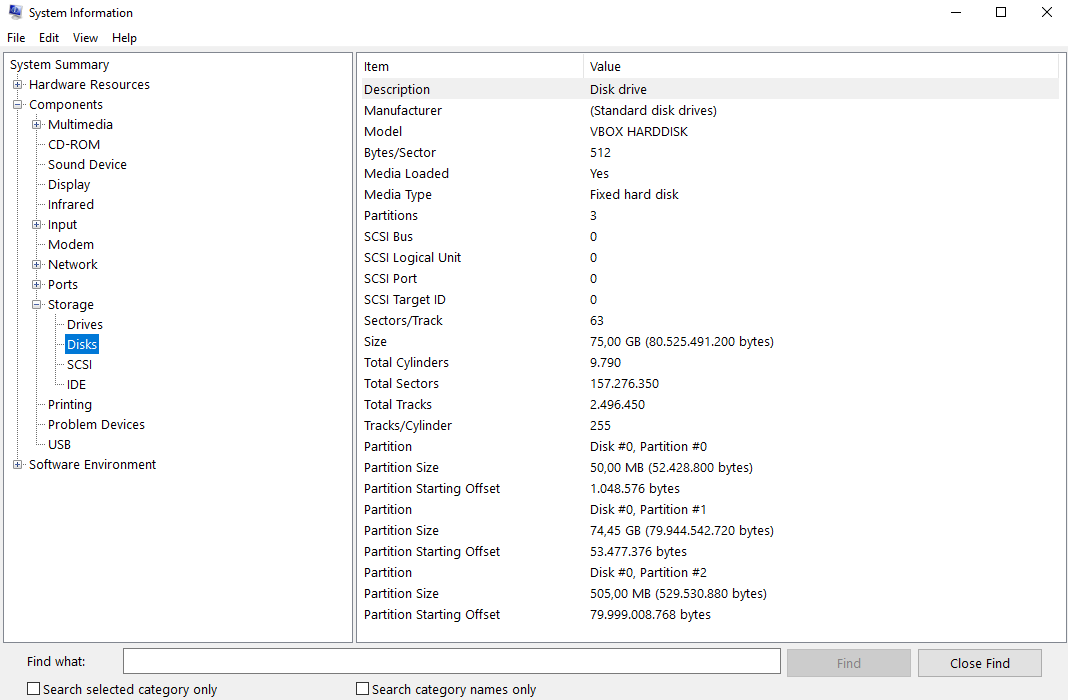Expand the Multimedia category

pyautogui.click(x=36, y=124)
